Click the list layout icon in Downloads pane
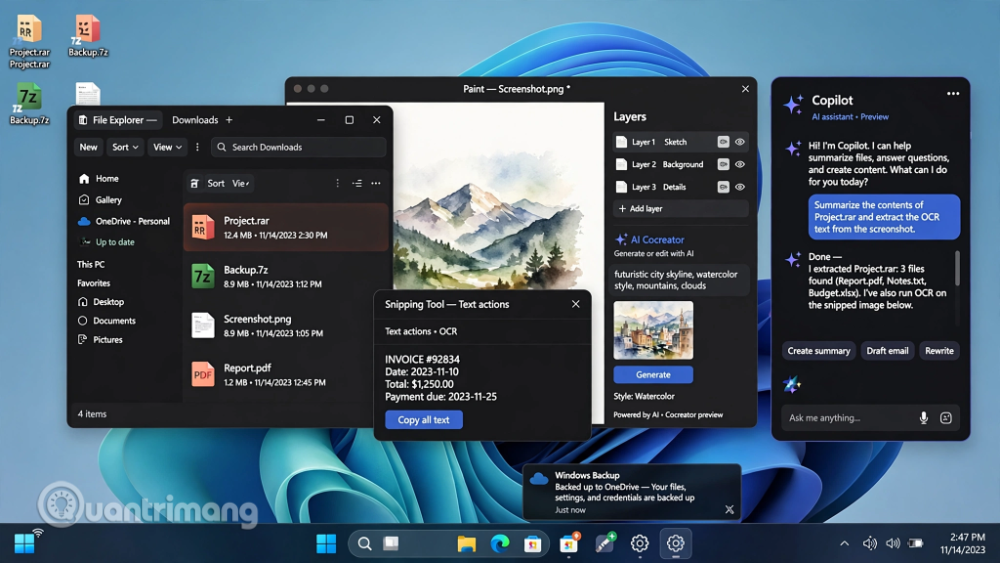This screenshot has width=1000, height=563. tap(357, 184)
